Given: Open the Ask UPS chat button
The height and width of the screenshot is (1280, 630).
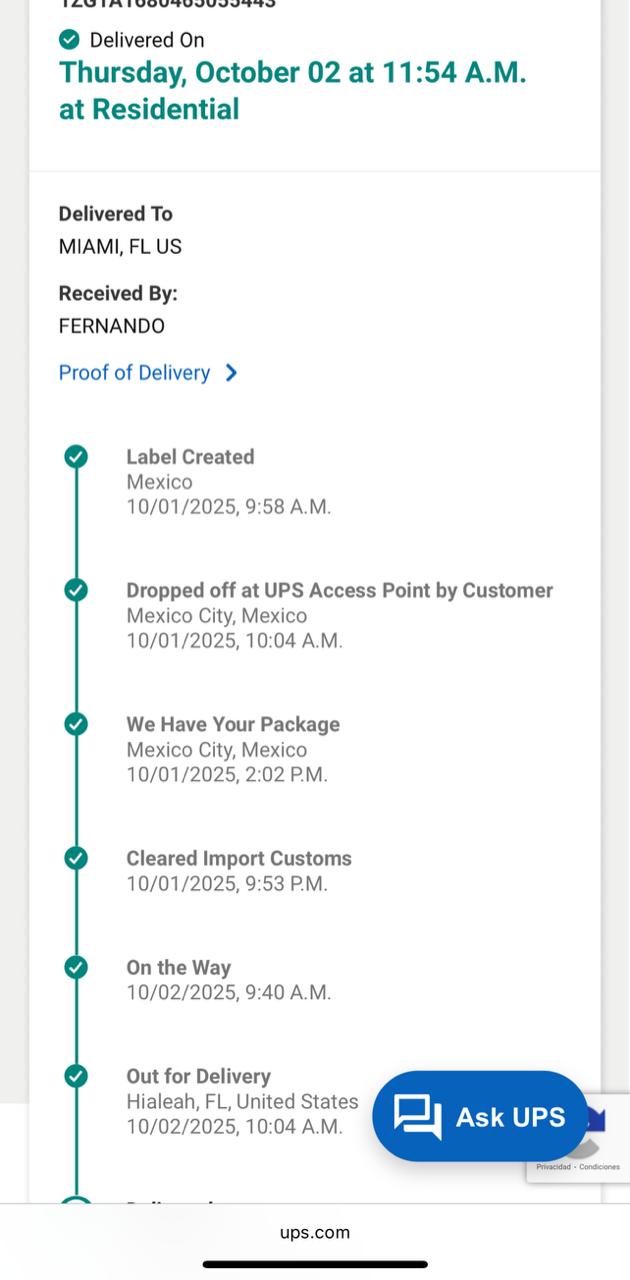Looking at the screenshot, I should coord(480,1116).
